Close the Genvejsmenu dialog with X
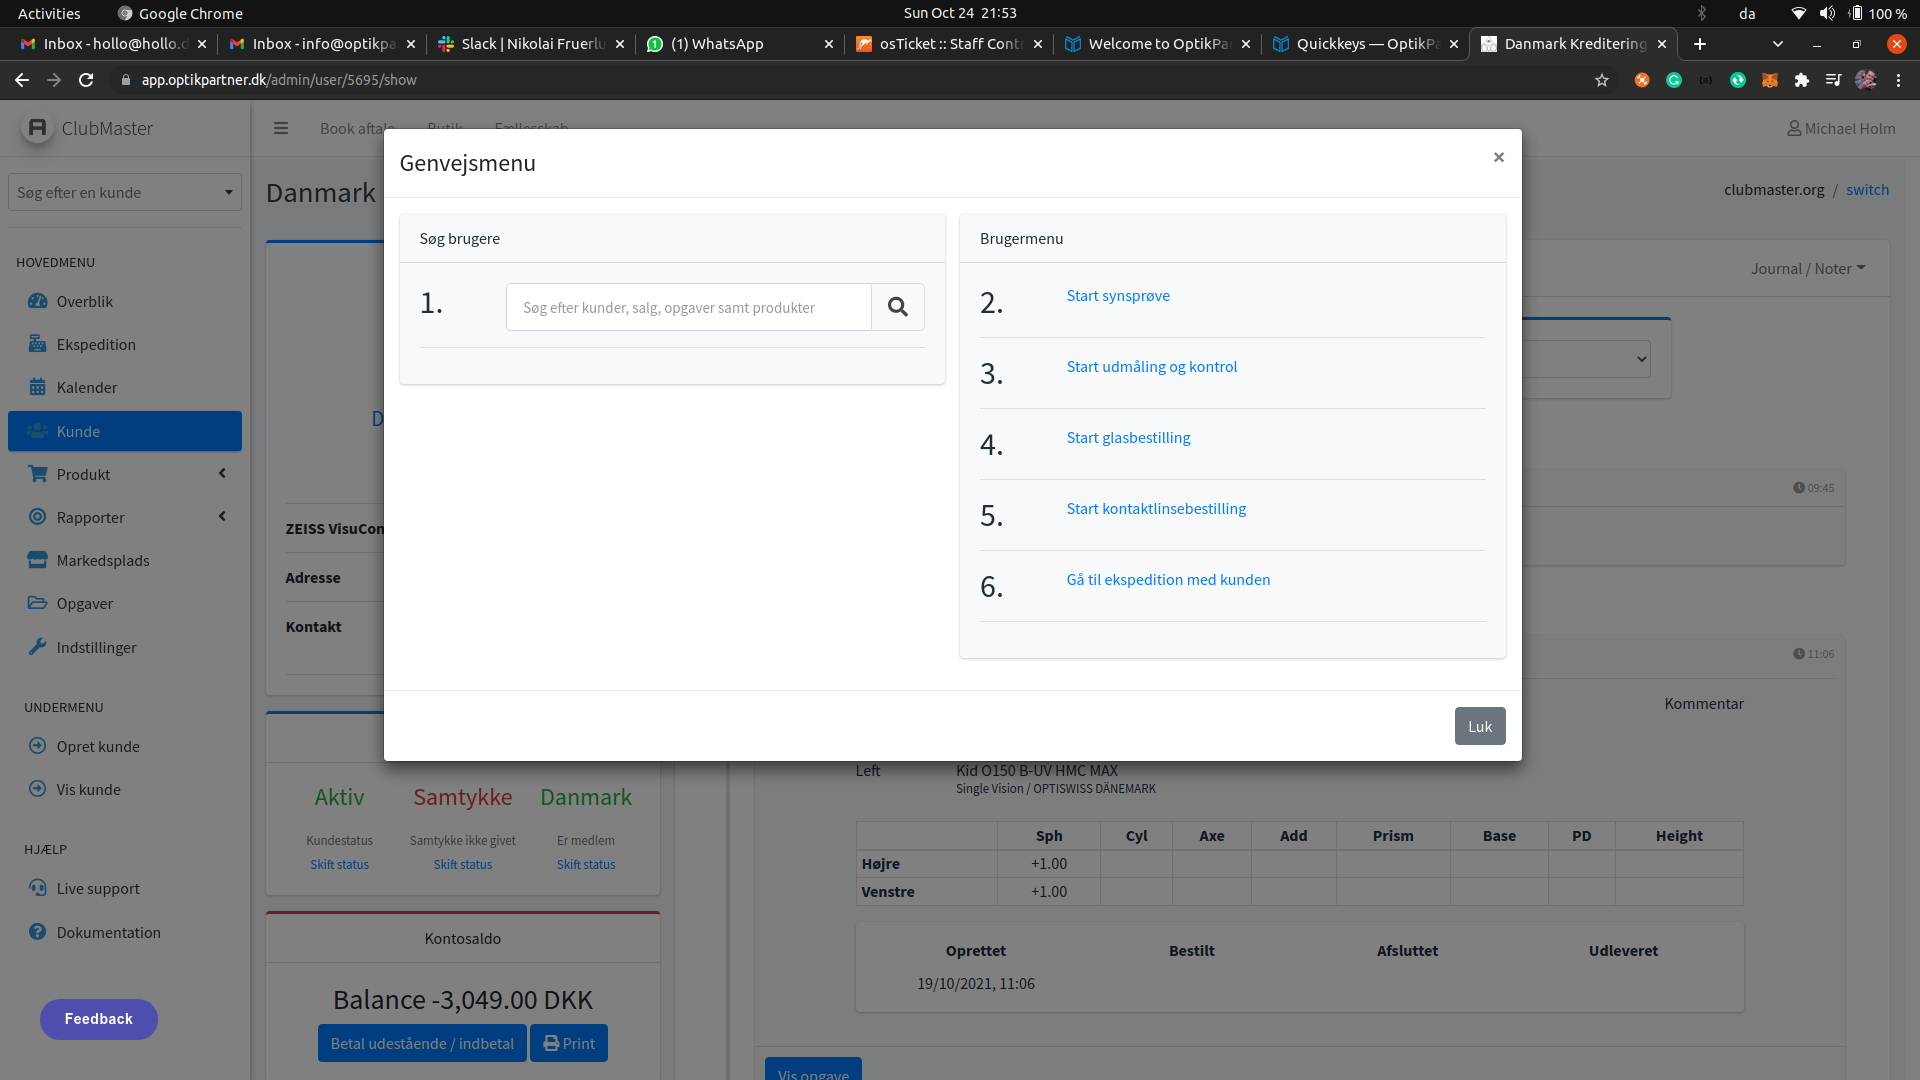1920x1080 pixels. (x=1498, y=157)
